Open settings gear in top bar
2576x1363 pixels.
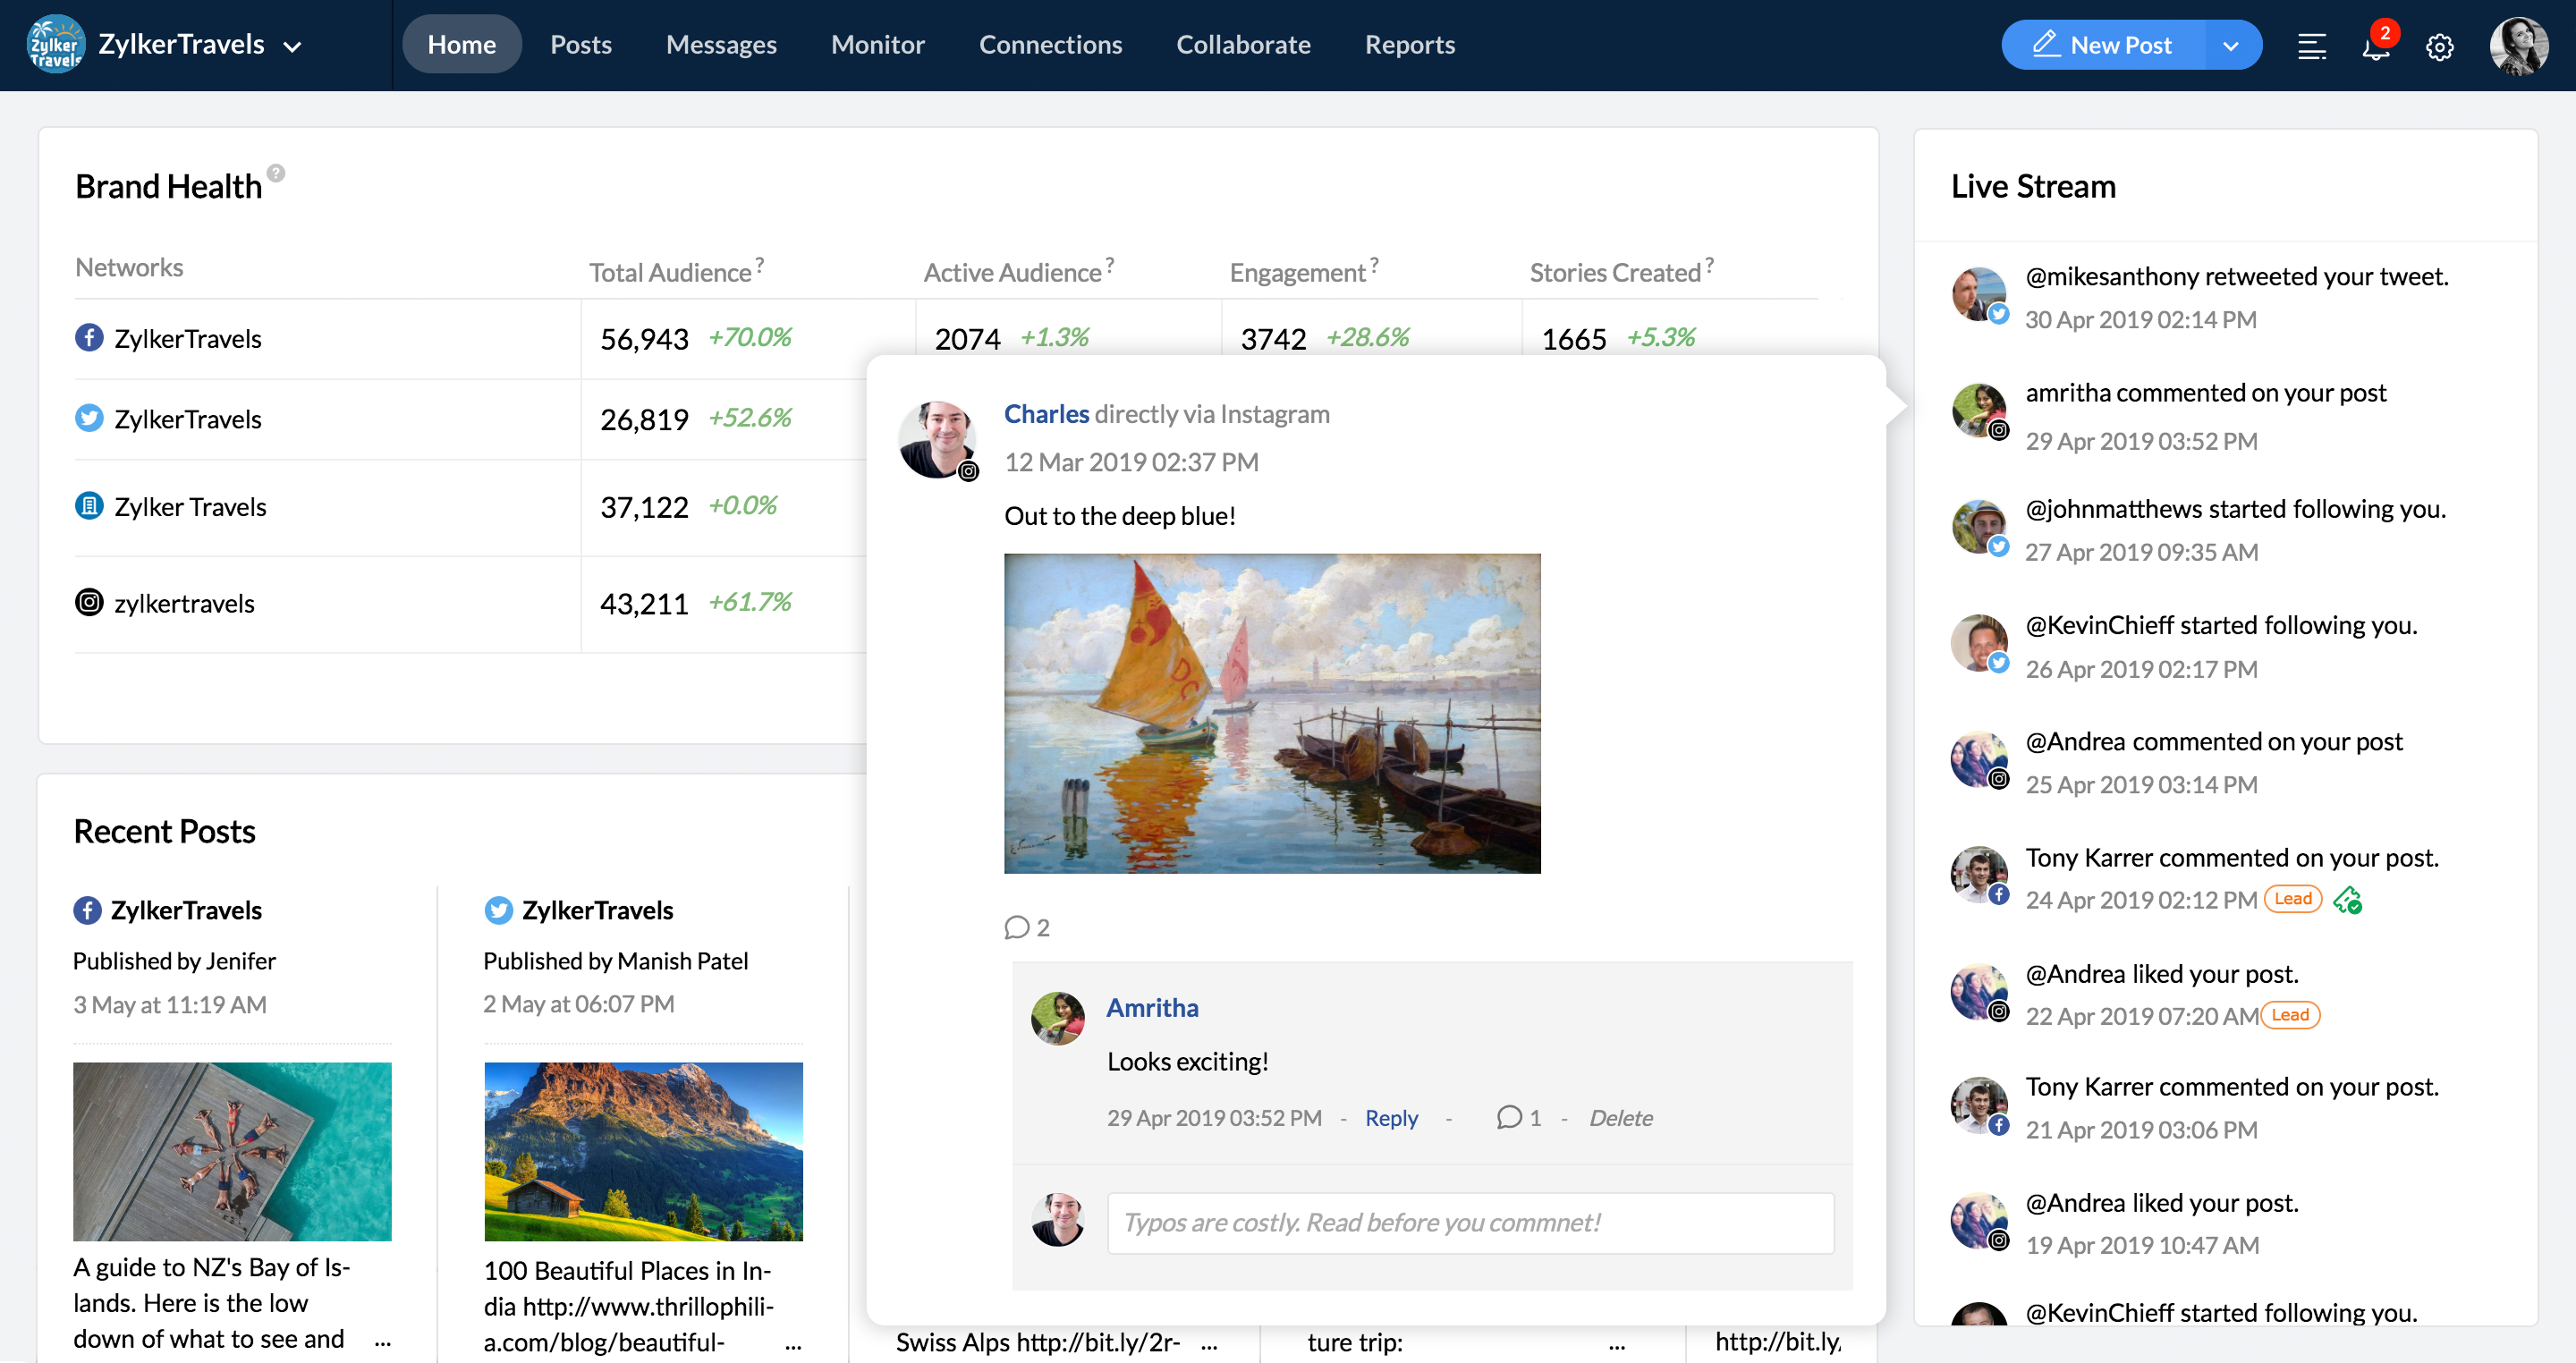coord(2439,47)
